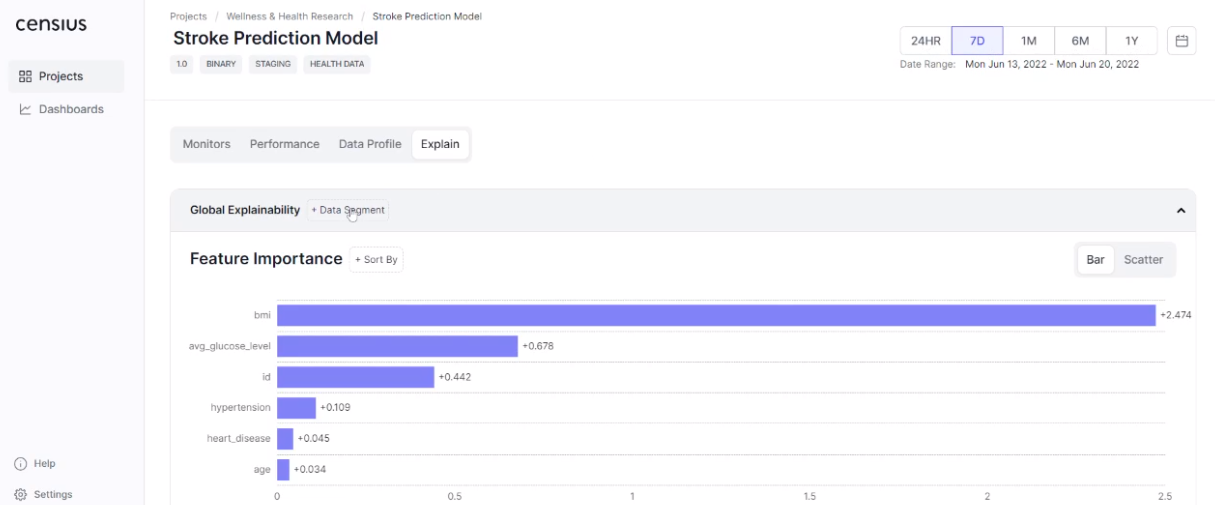Open the Explain tab

coord(440,144)
